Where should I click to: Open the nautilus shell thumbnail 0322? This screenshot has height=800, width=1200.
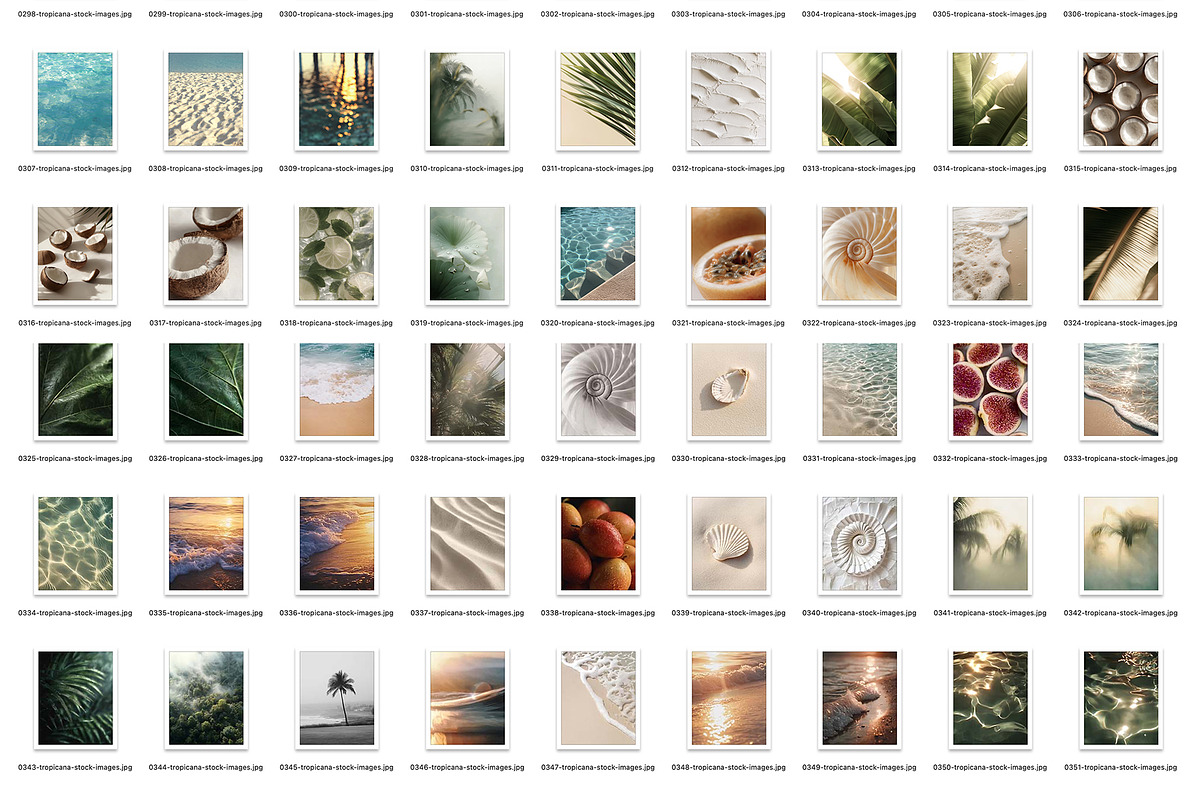click(859, 253)
